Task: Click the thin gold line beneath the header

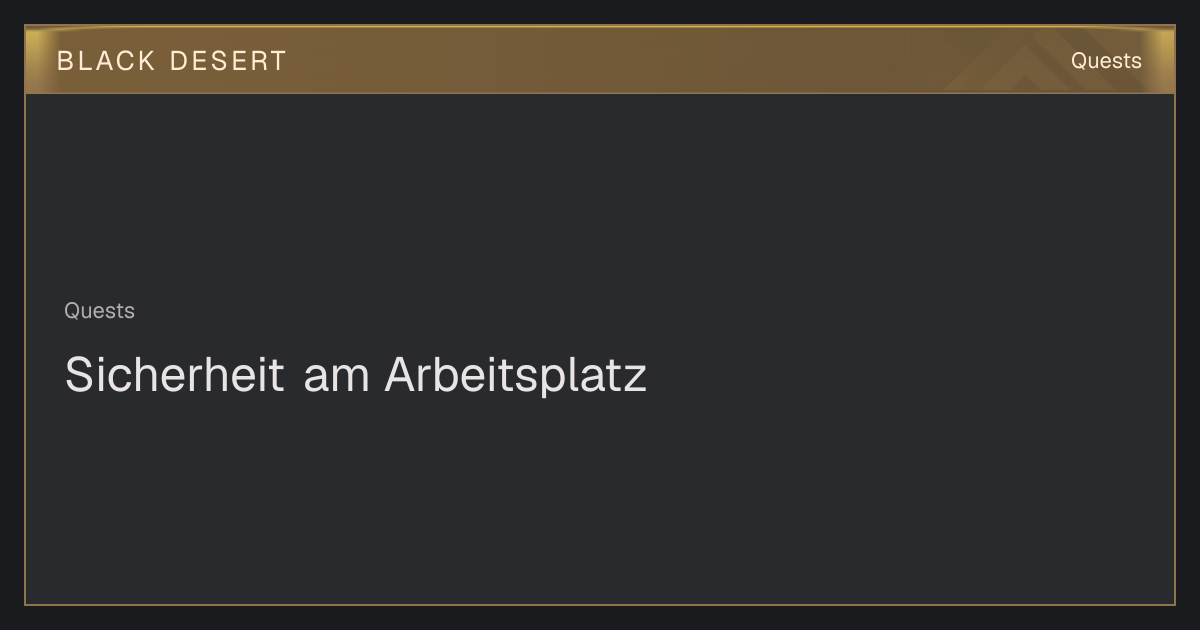Action: tap(600, 93)
